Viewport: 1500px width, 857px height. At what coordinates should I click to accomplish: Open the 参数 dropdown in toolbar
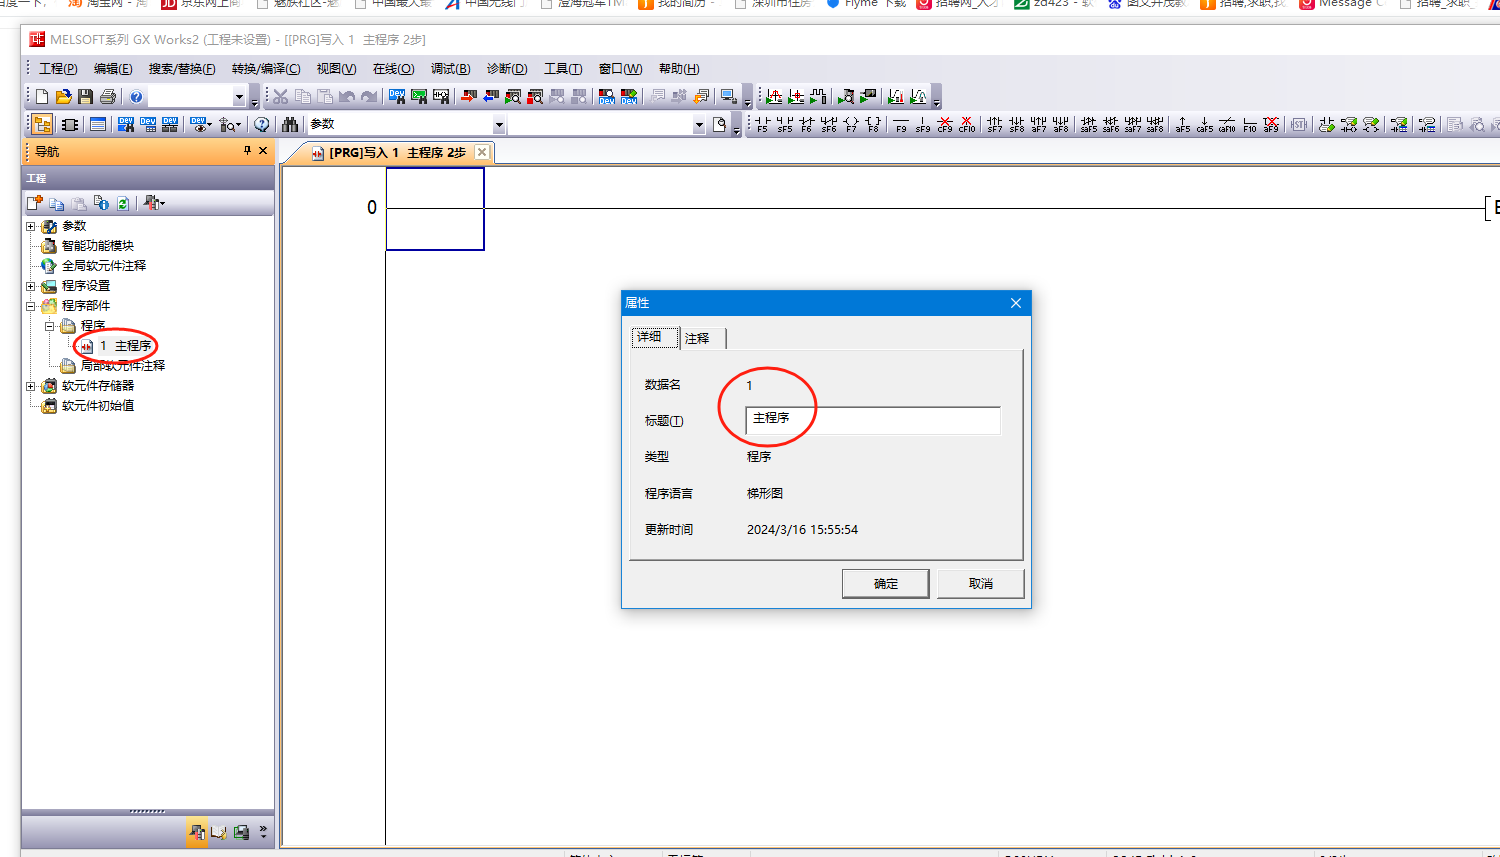(498, 125)
